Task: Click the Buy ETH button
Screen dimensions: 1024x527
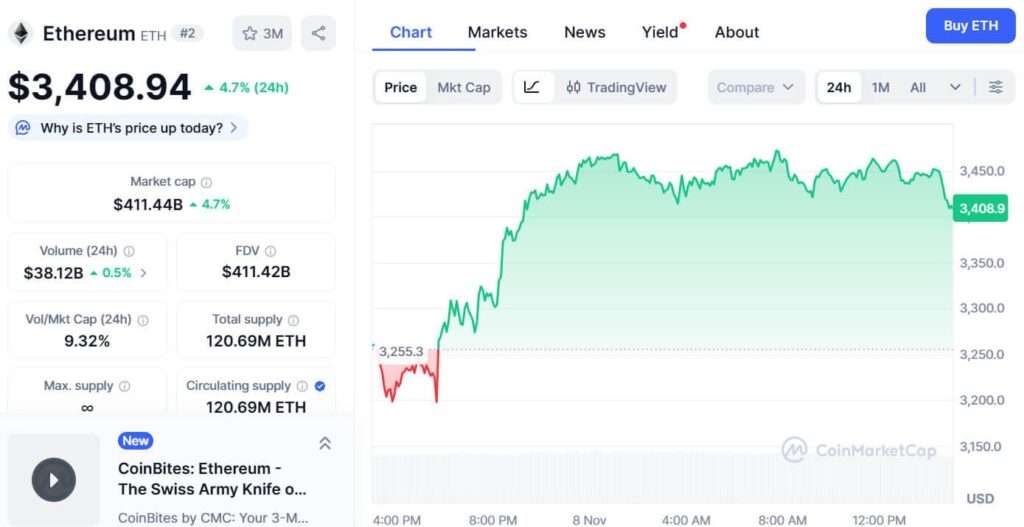Action: click(x=970, y=26)
